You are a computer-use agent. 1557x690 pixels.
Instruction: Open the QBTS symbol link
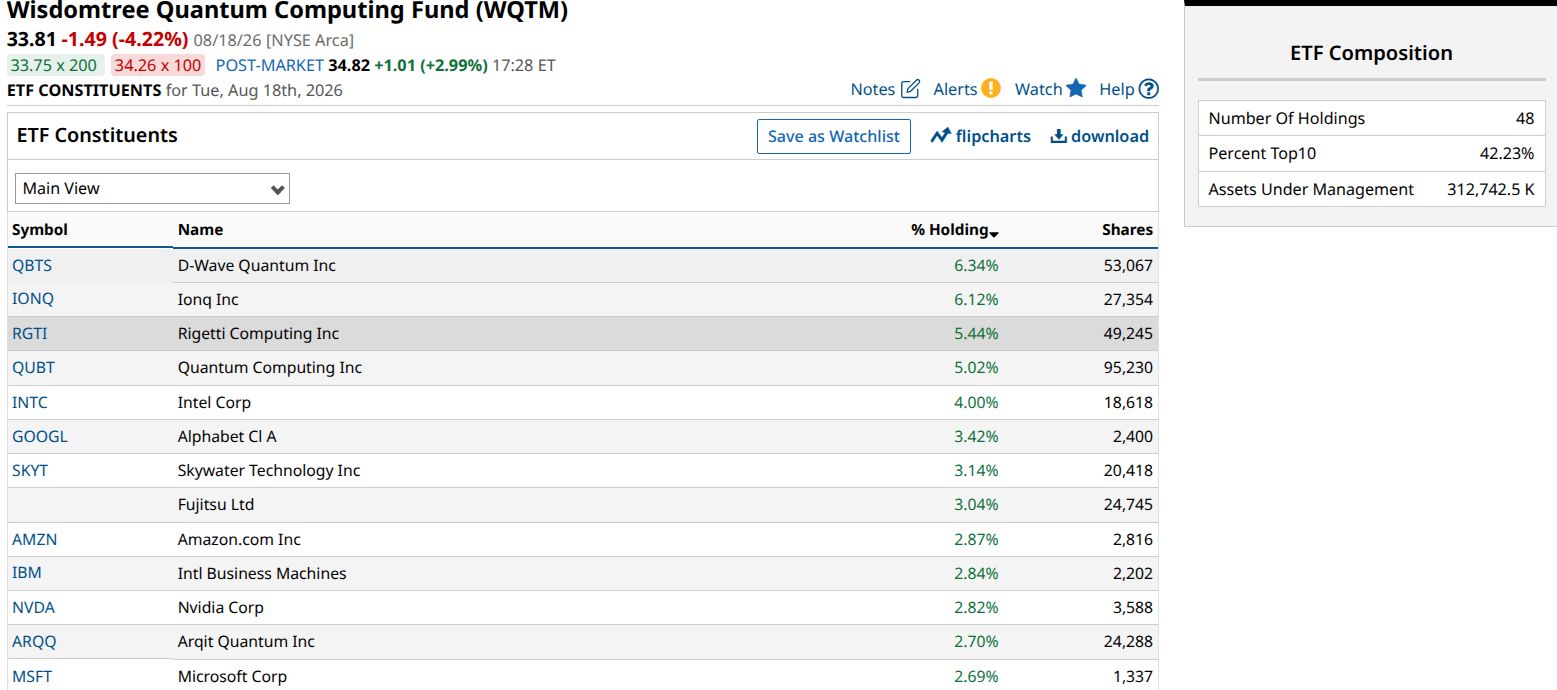point(32,265)
